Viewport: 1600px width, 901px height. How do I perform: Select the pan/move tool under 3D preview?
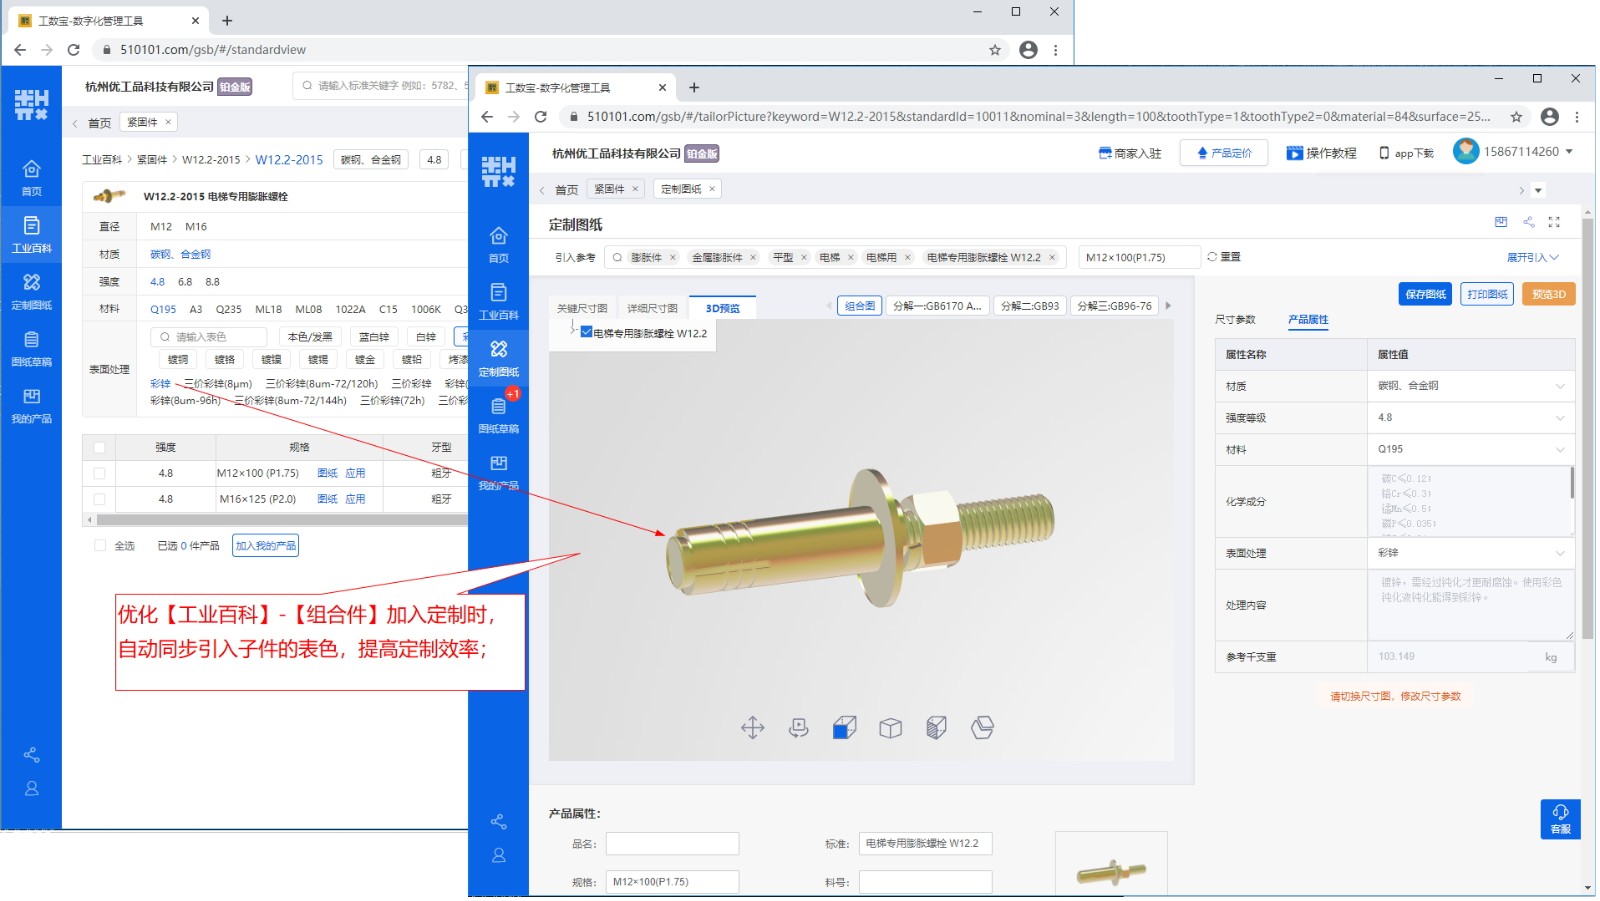pos(752,728)
